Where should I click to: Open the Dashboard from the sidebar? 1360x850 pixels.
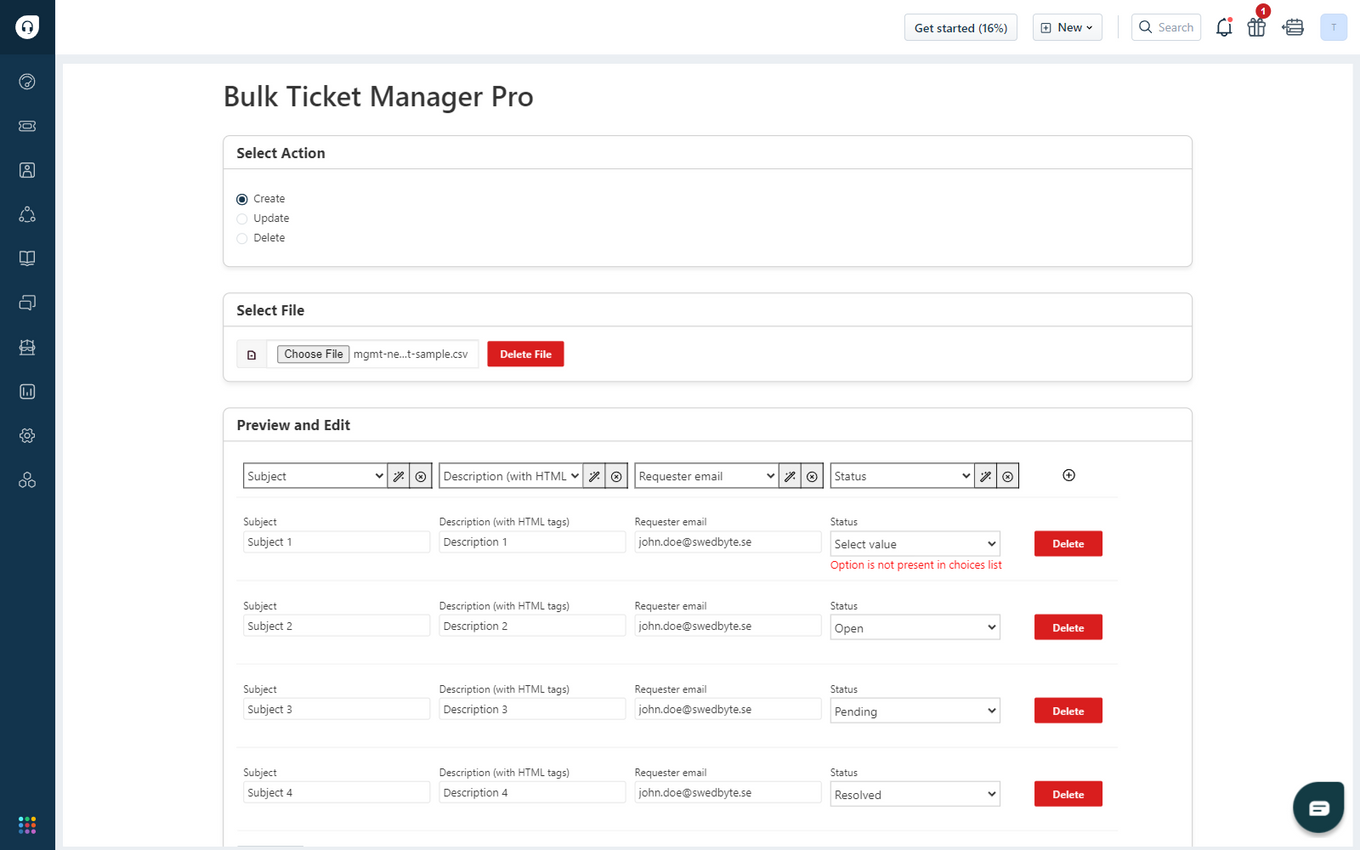coord(27,81)
